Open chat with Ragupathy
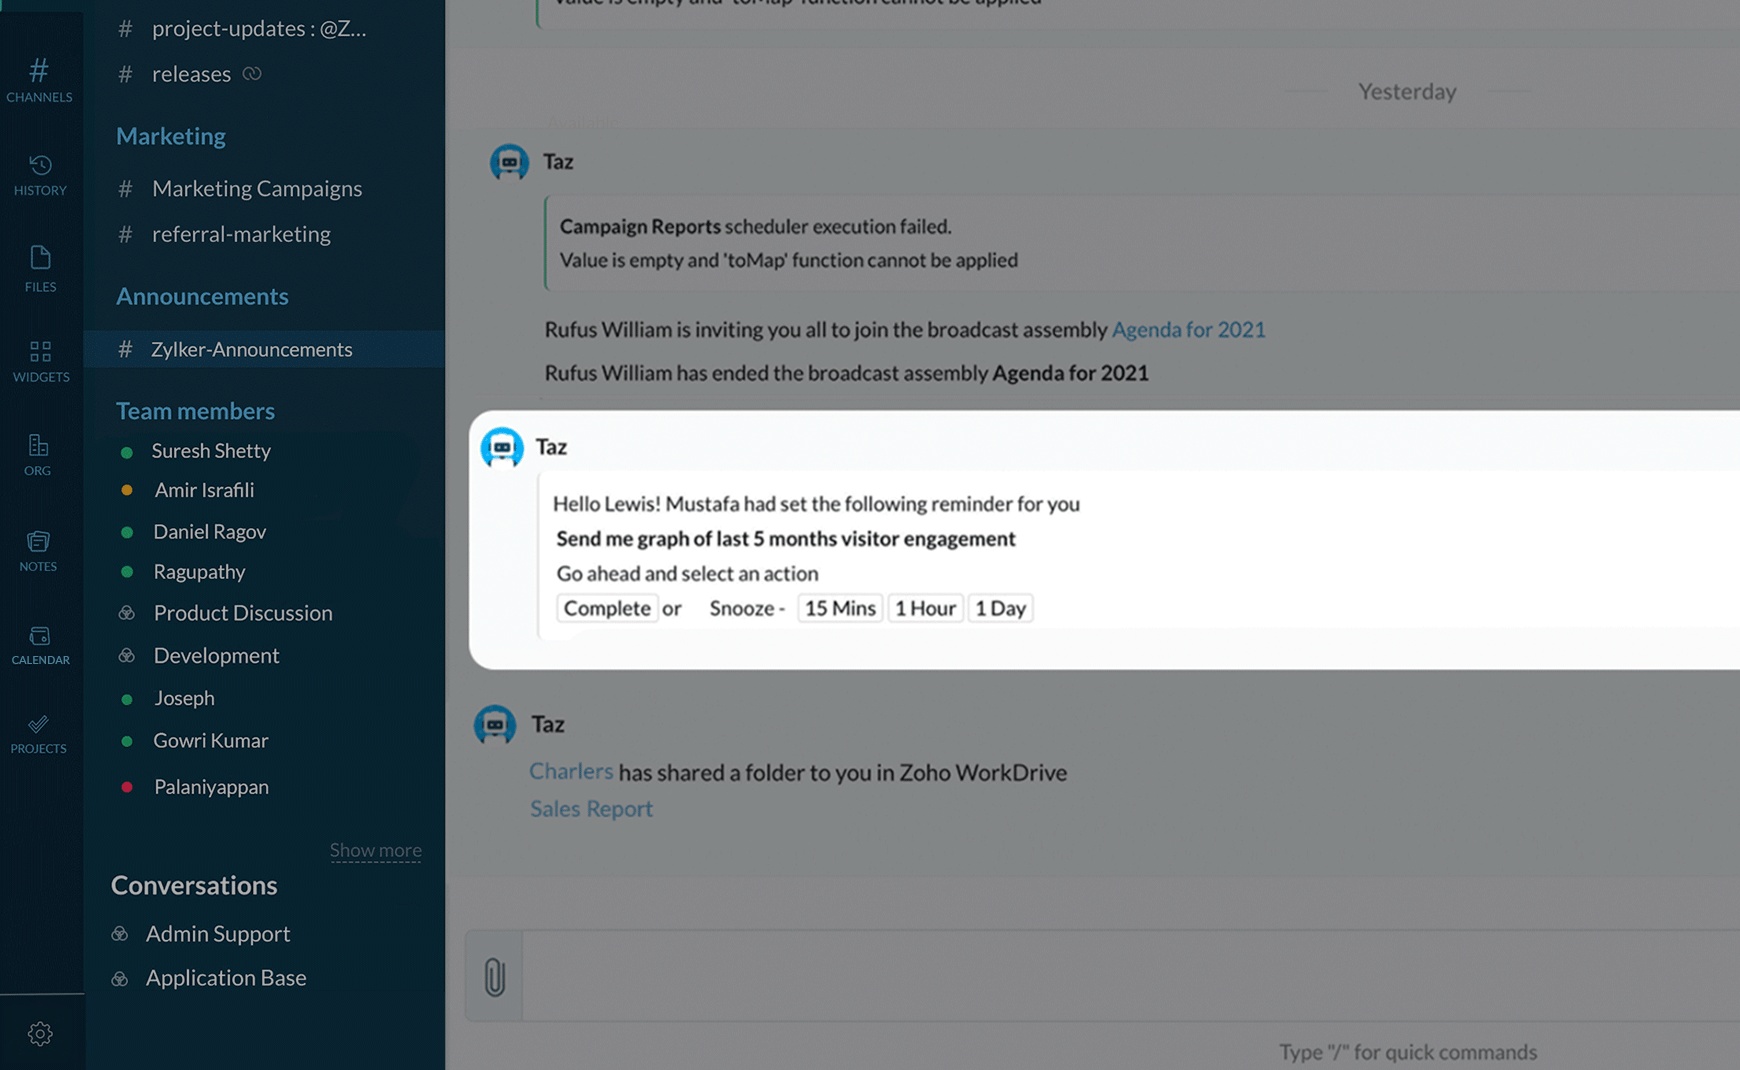 pyautogui.click(x=199, y=572)
